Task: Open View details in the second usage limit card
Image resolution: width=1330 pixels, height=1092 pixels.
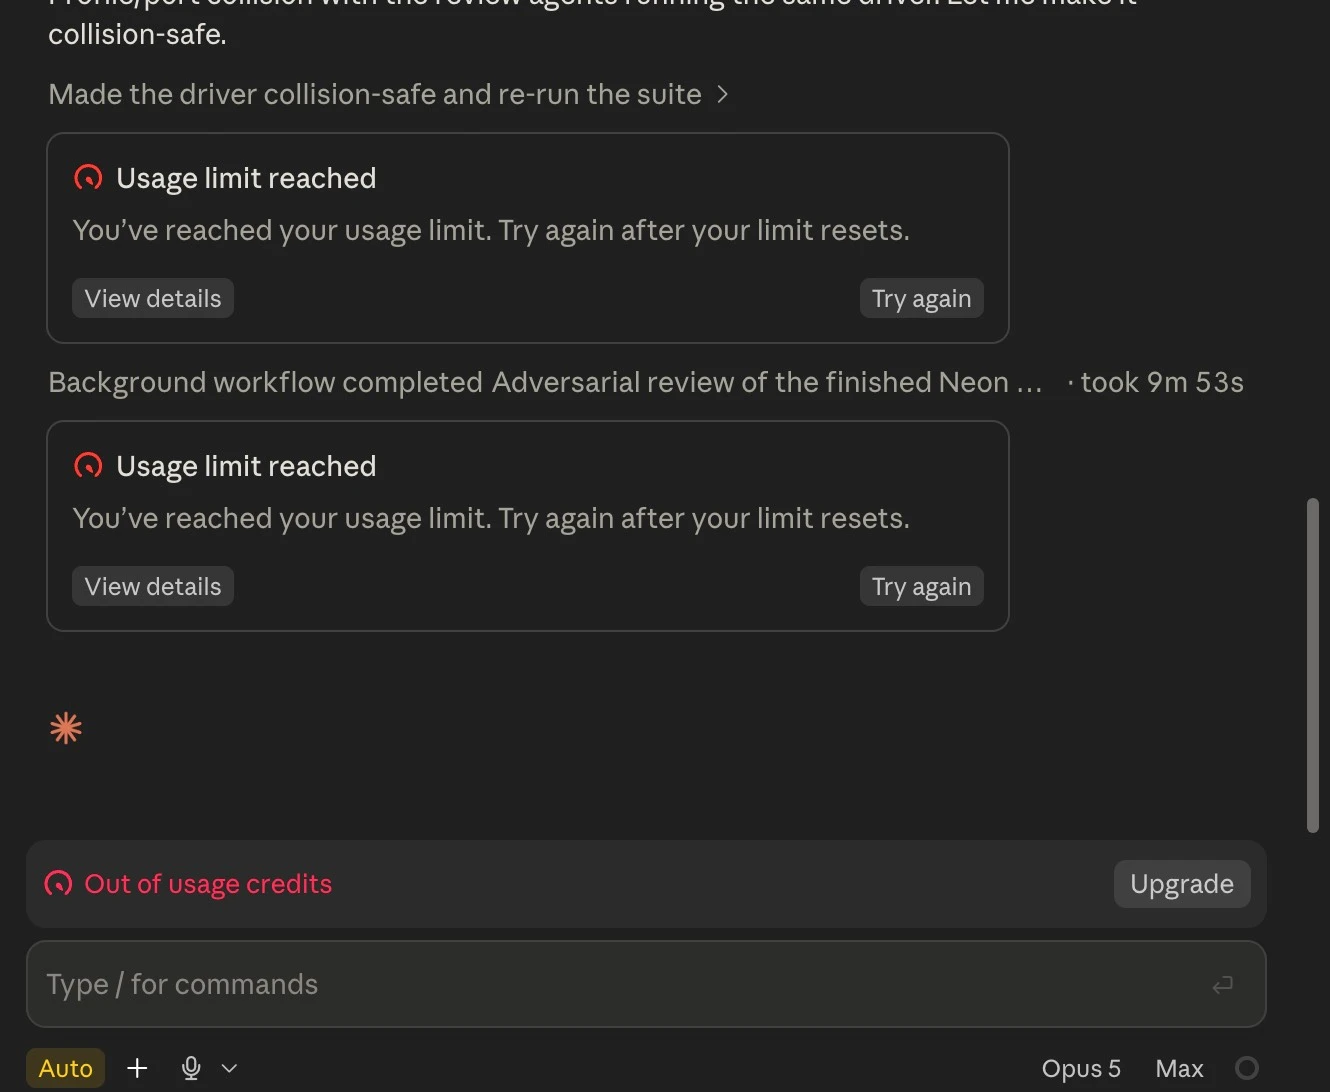Action: (153, 586)
